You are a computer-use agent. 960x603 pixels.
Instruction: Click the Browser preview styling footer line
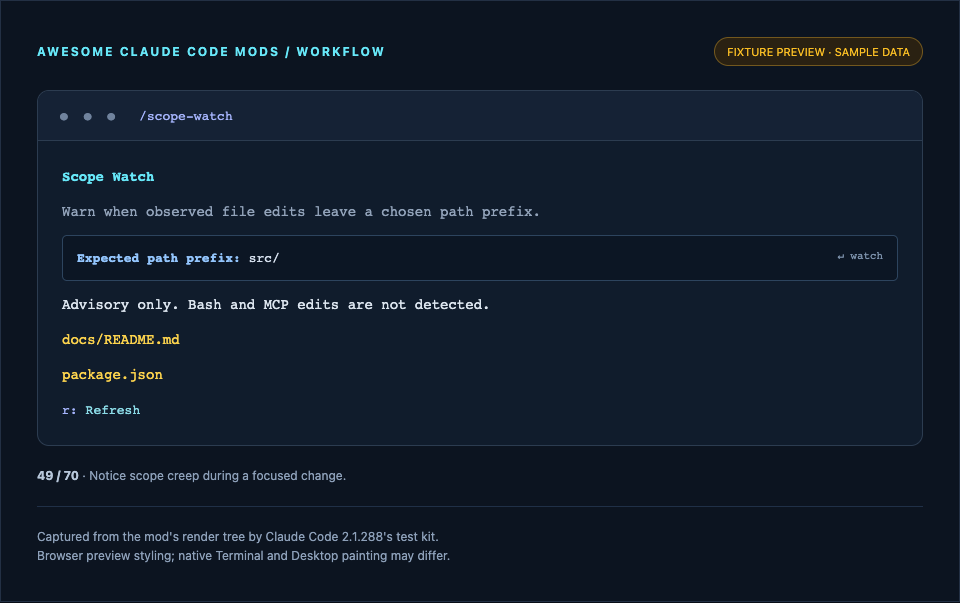(243, 556)
